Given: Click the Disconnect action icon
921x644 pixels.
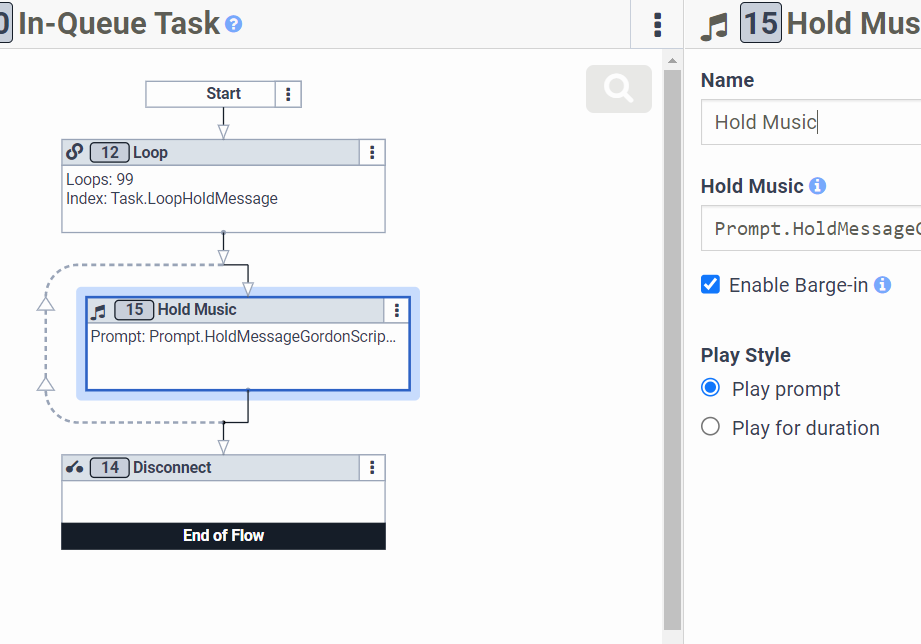Looking at the screenshot, I should click(74, 467).
